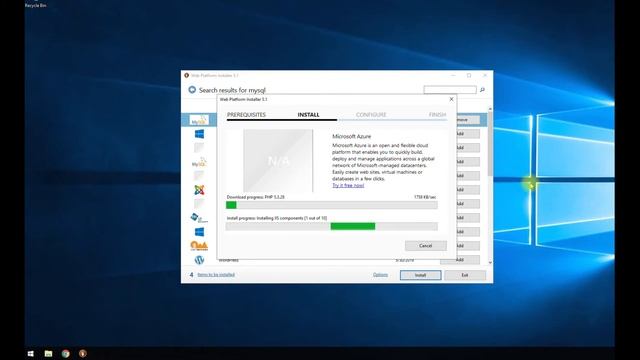The width and height of the screenshot is (640, 360).
Task: Click the non-highlighted MySQL icon in results list
Action: [199, 162]
